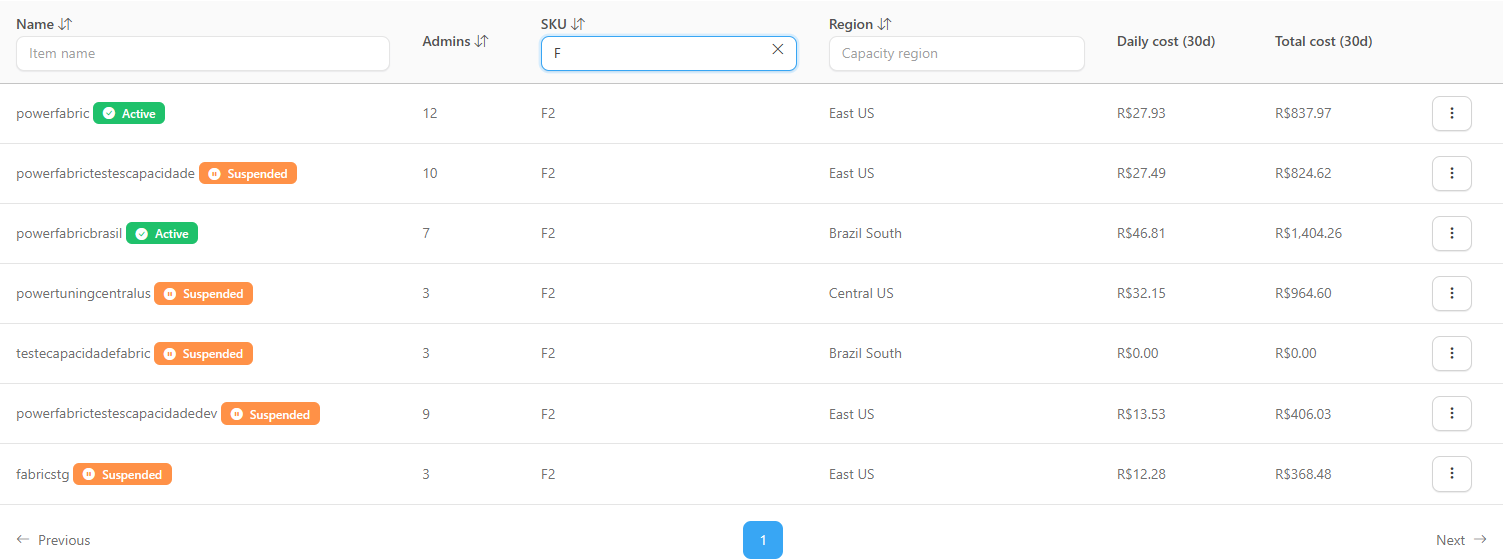
Task: Click Central US region cell
Action: tap(861, 293)
